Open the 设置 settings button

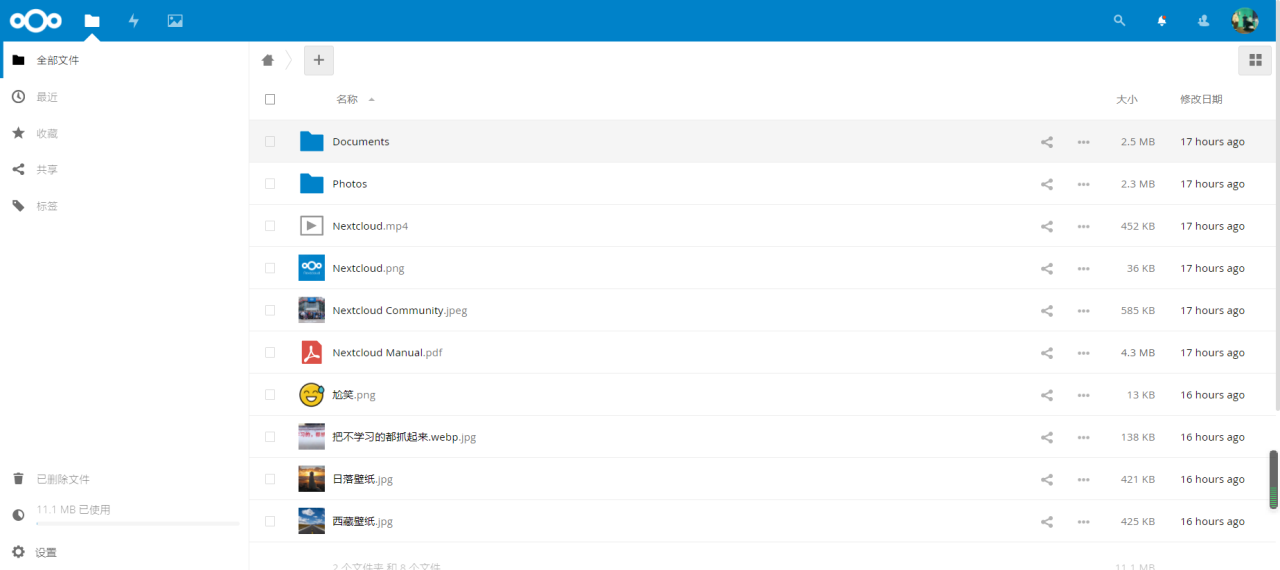pos(46,552)
